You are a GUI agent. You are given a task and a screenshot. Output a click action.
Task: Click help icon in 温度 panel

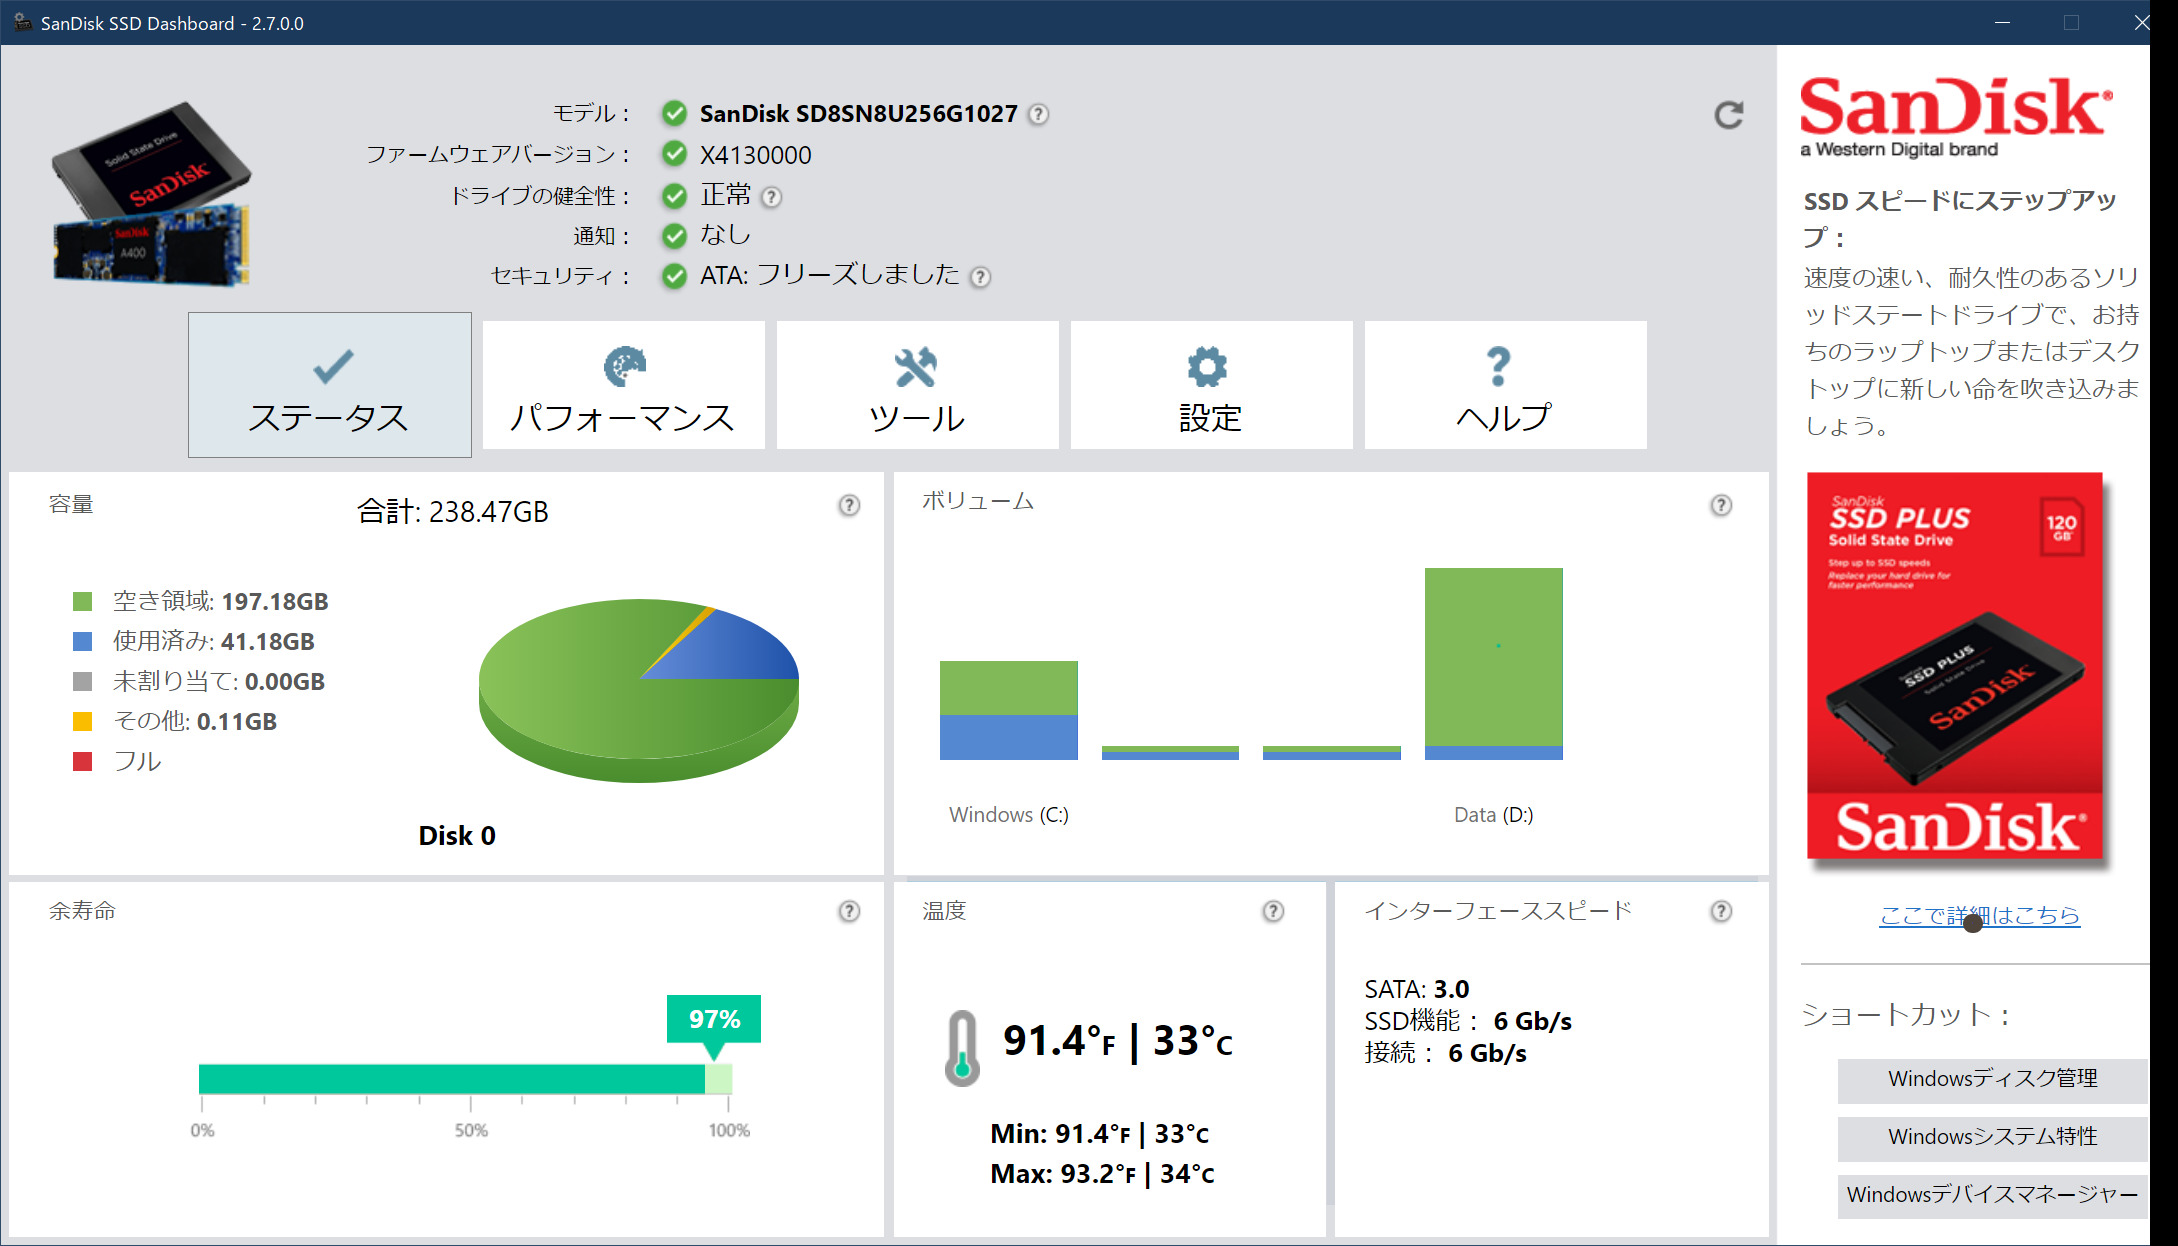pyautogui.click(x=1273, y=911)
